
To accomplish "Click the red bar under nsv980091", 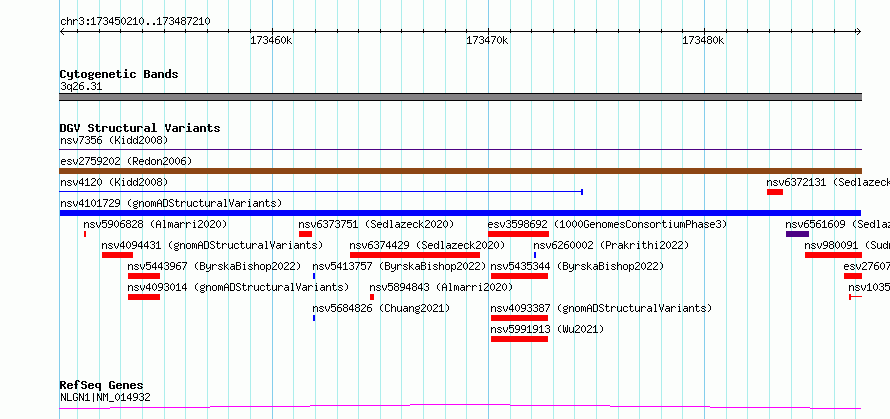I will pos(833,255).
